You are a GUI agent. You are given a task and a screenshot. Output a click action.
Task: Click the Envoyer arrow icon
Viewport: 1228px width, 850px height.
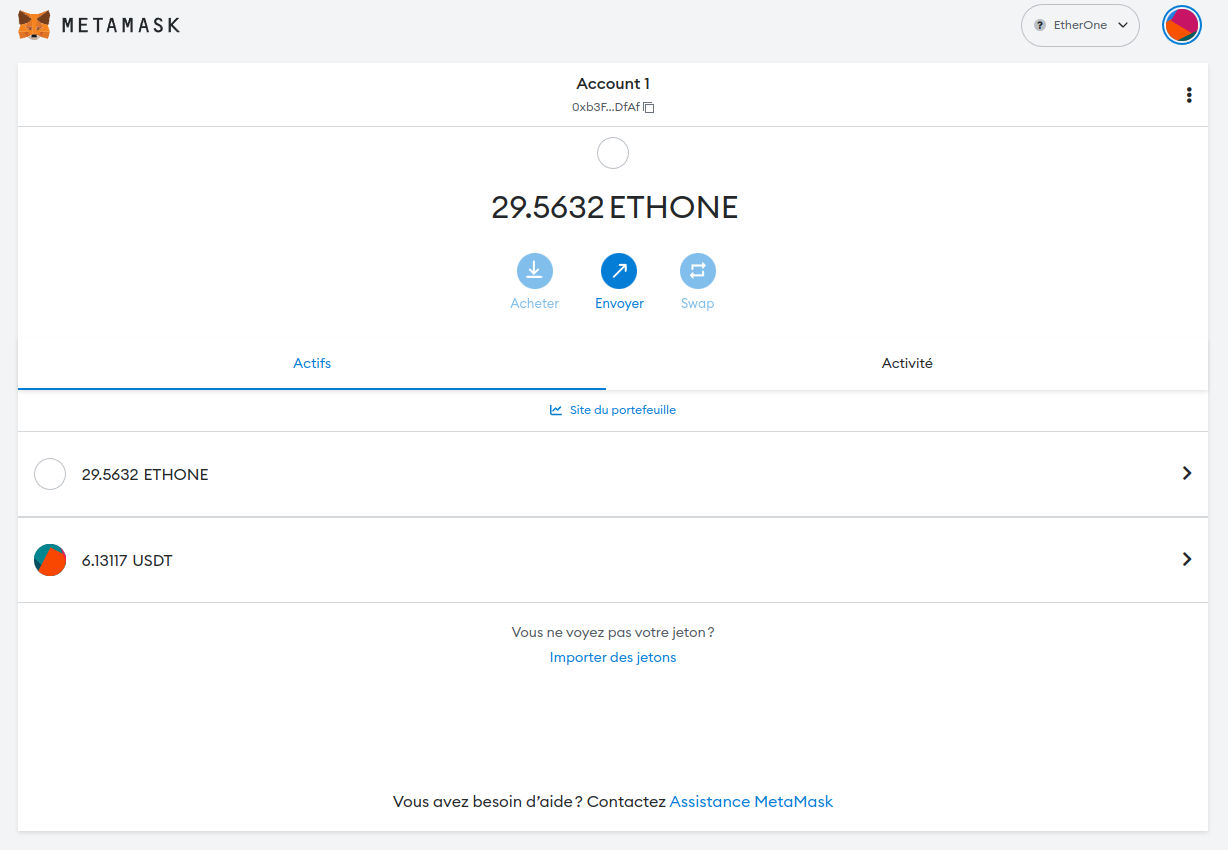click(619, 270)
